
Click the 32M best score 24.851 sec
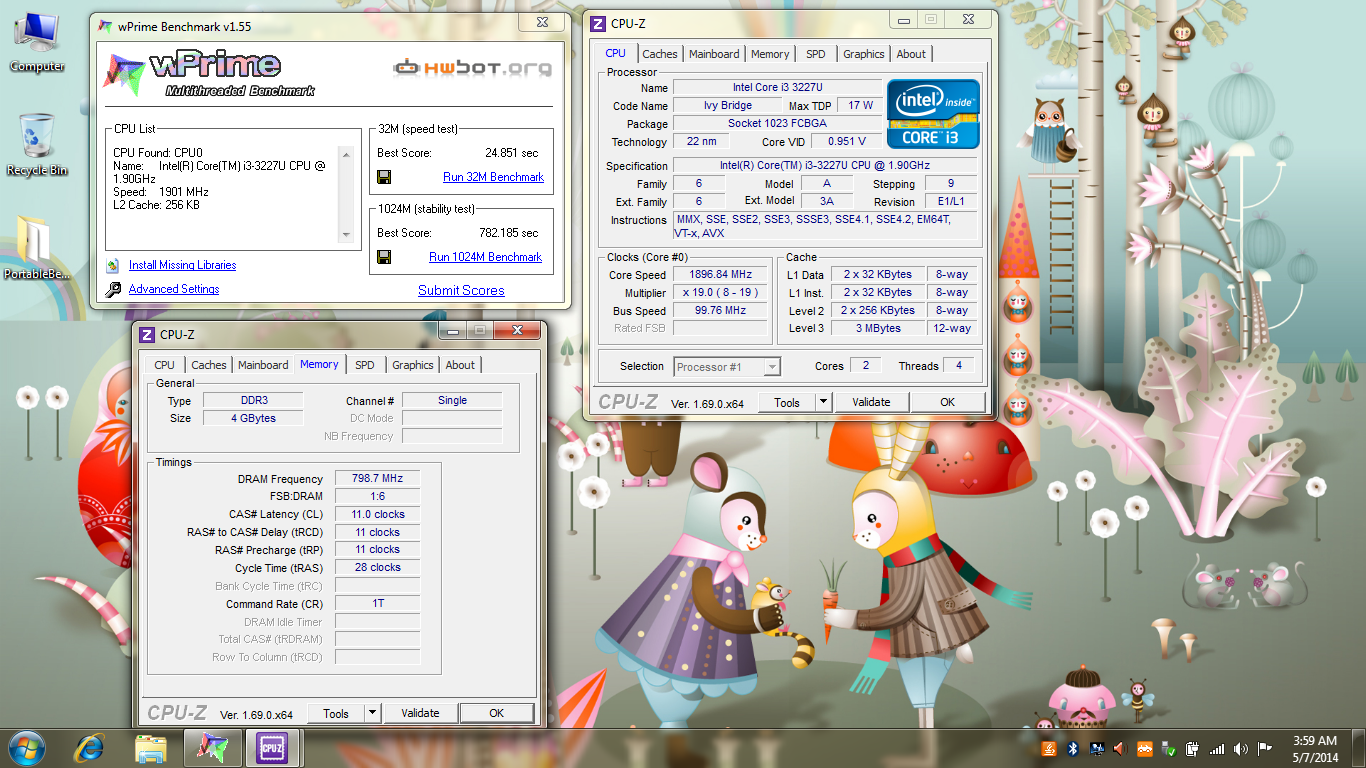(512, 153)
